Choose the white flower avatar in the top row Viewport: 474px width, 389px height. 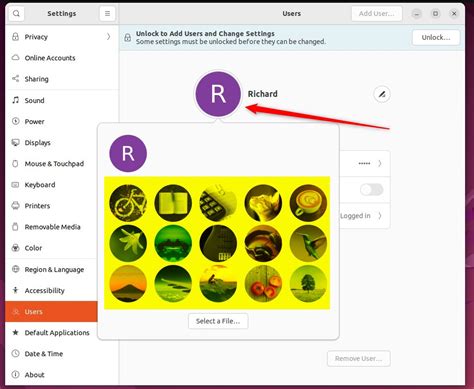coord(263,203)
